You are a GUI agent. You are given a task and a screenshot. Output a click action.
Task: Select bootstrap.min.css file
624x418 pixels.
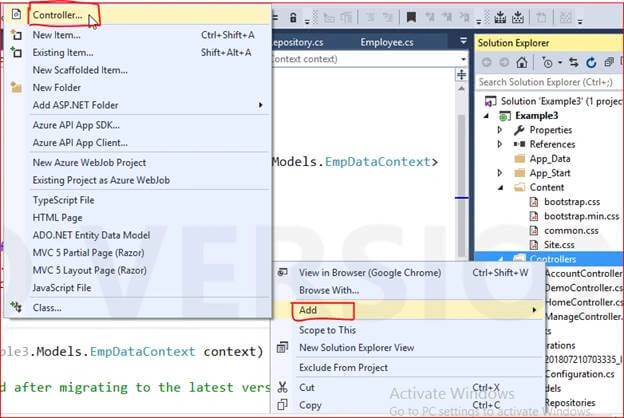point(582,216)
